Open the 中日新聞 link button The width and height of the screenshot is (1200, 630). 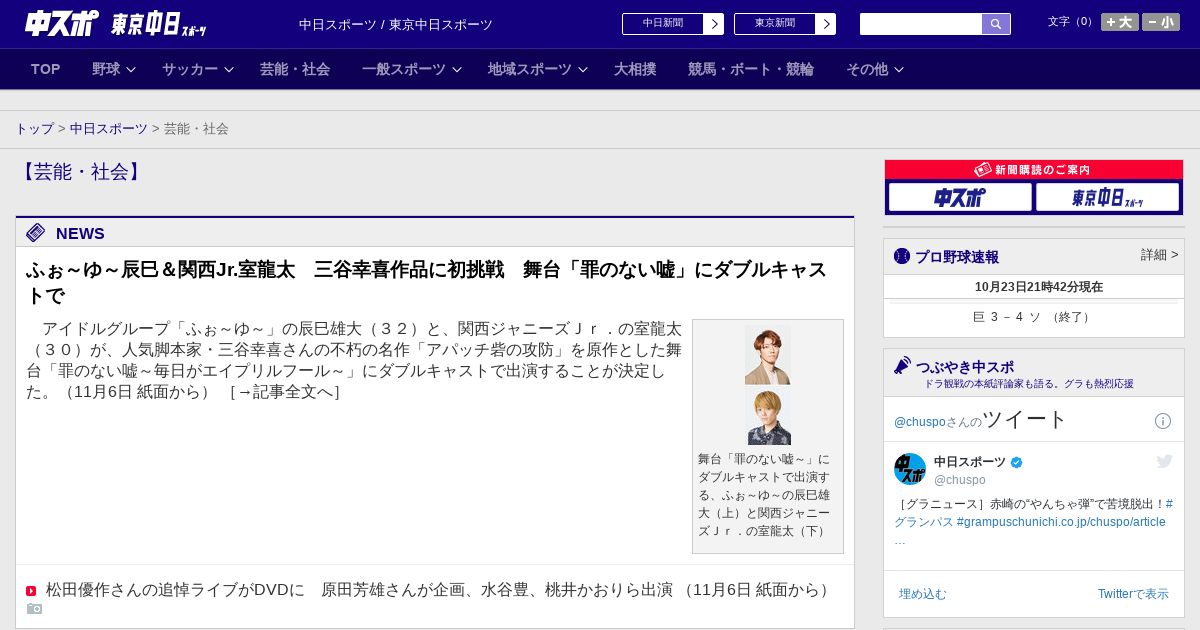click(x=663, y=24)
